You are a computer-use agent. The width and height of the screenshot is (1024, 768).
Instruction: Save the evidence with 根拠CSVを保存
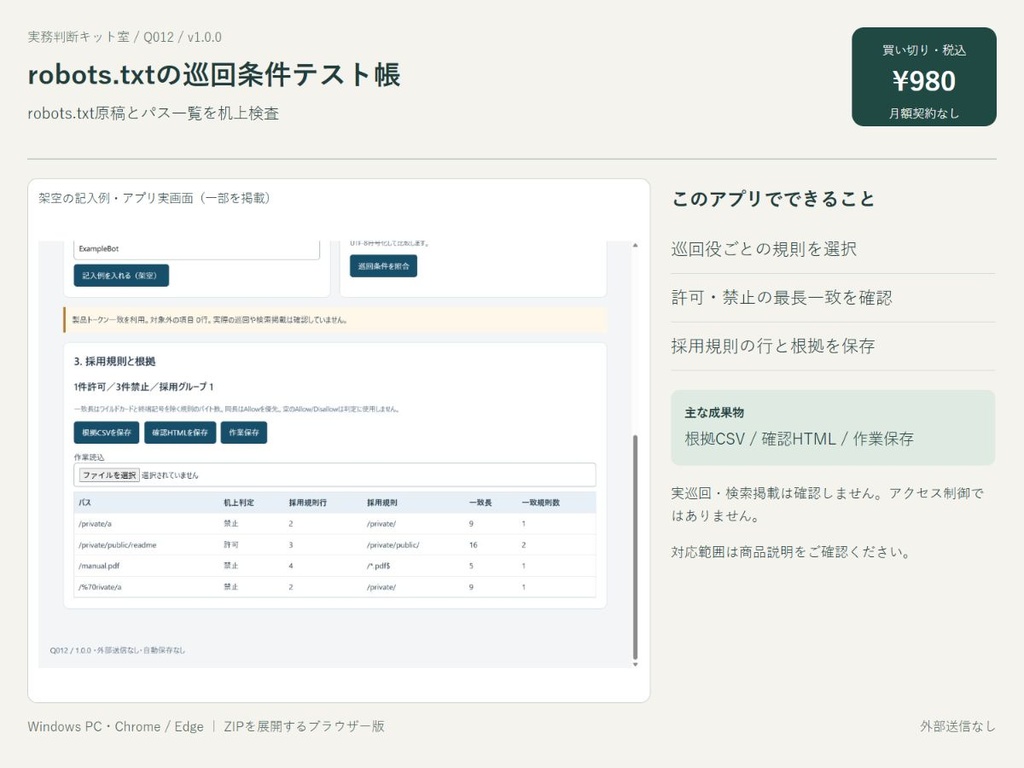106,432
